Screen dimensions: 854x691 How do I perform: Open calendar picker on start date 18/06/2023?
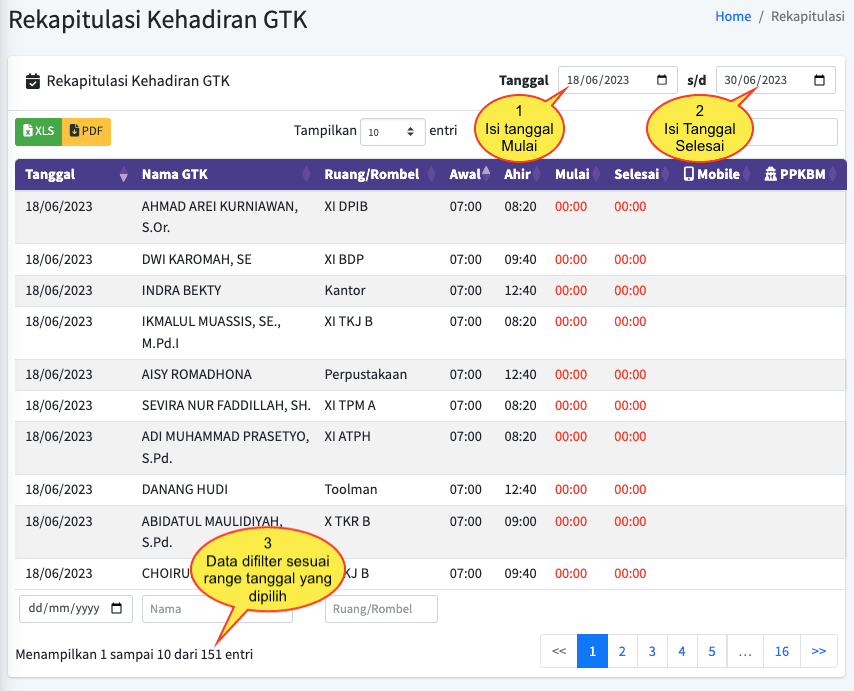662,80
